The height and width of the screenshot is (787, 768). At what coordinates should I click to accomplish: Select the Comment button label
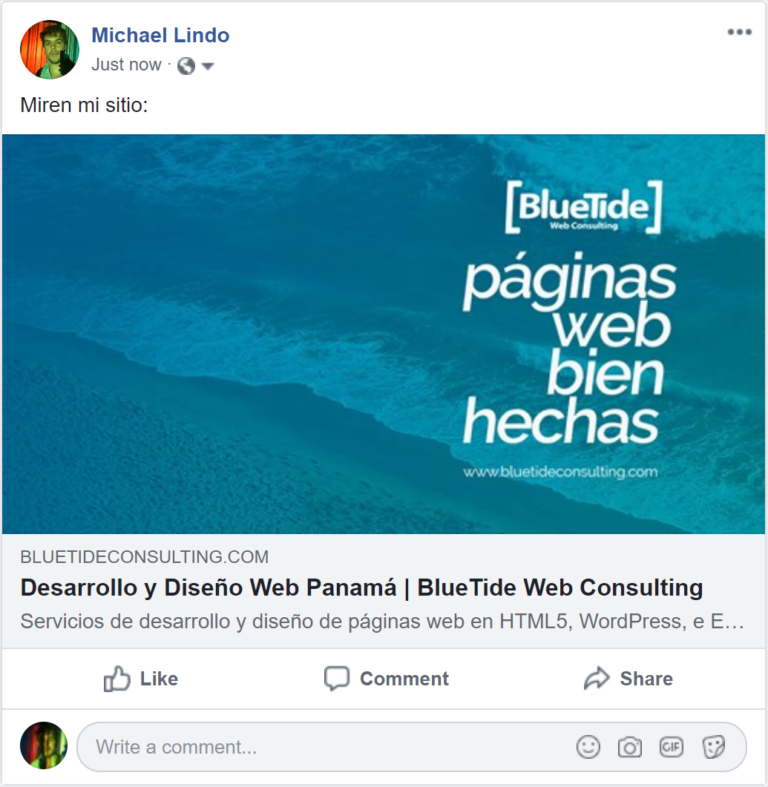tap(404, 679)
